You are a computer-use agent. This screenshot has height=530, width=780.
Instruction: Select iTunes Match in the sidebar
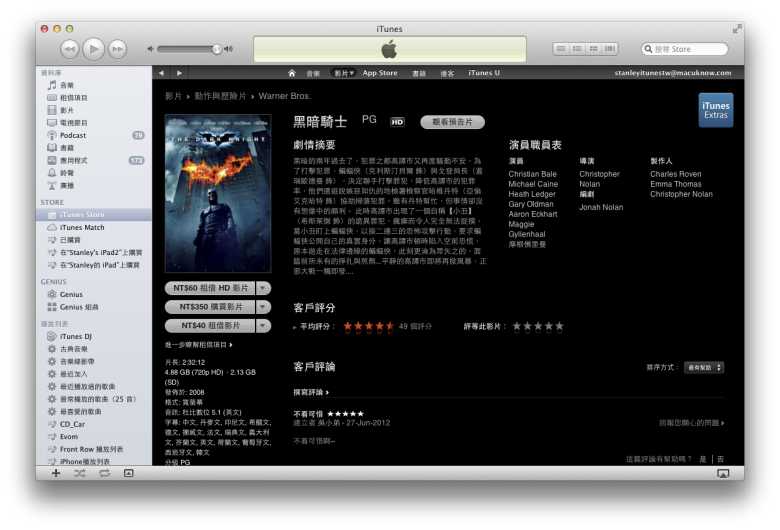pos(94,227)
